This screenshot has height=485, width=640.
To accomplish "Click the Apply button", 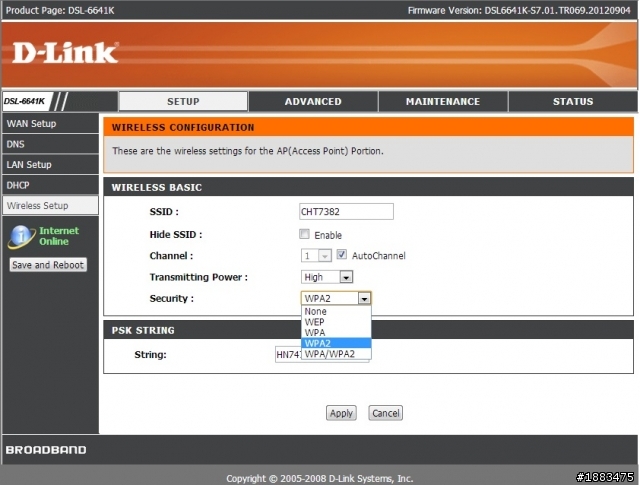I will point(341,413).
